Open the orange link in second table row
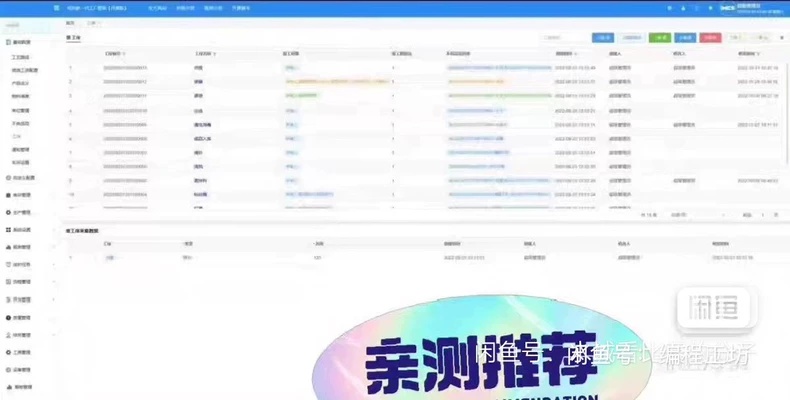 tap(337, 82)
